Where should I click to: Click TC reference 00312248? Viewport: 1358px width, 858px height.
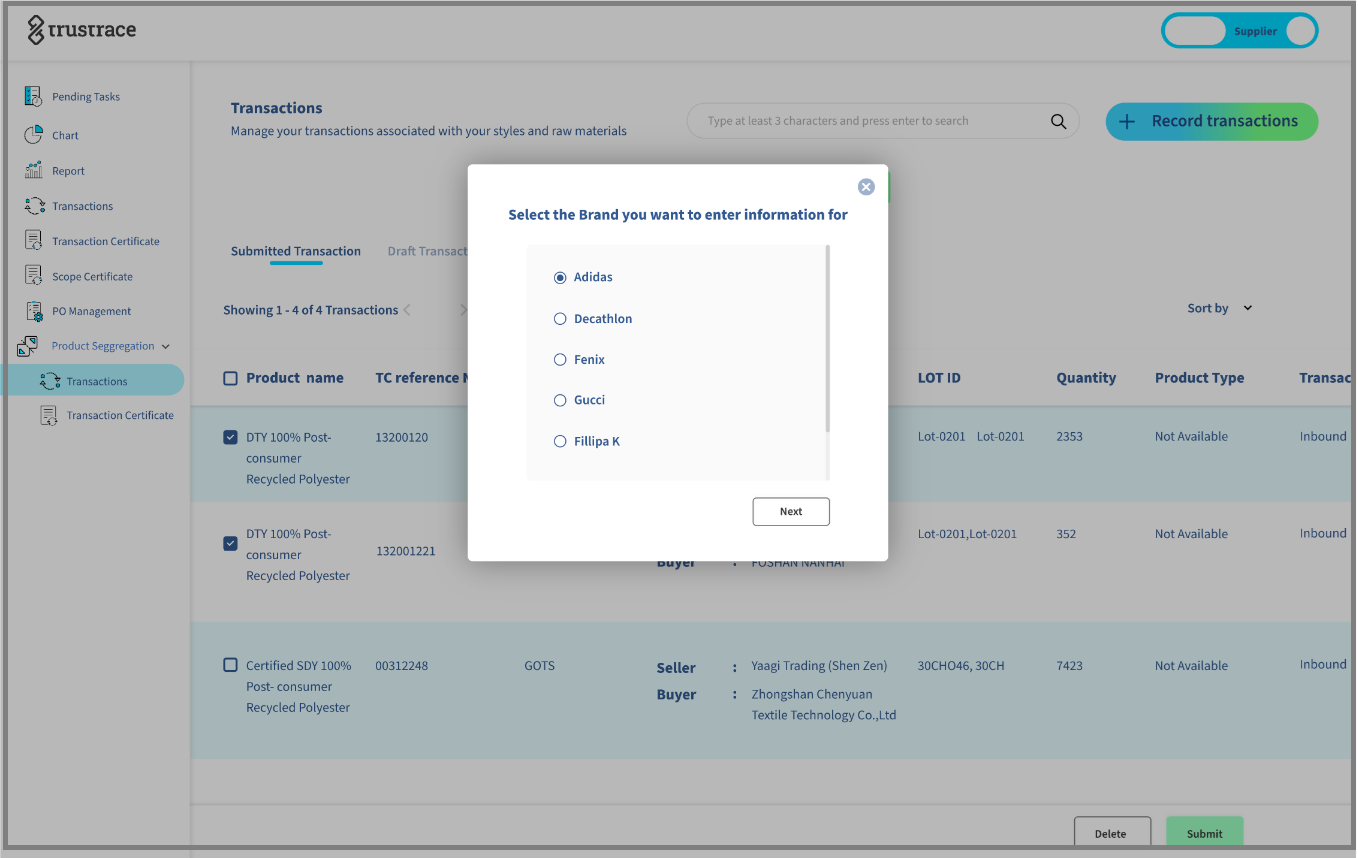tap(401, 665)
